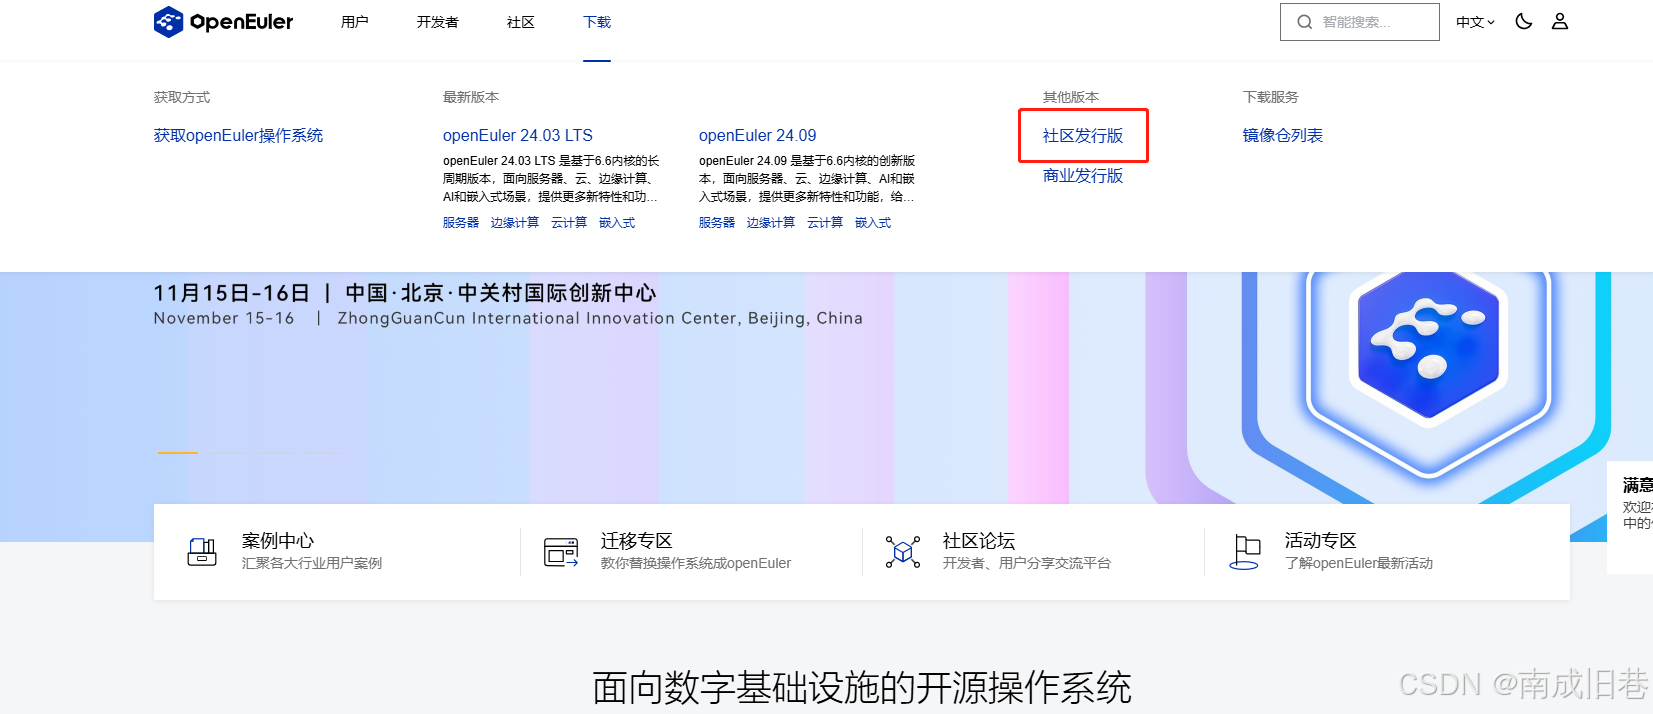Viewport: 1653px width, 714px height.
Task: Click 服务器 under openEuler 24.09
Action: click(x=717, y=222)
